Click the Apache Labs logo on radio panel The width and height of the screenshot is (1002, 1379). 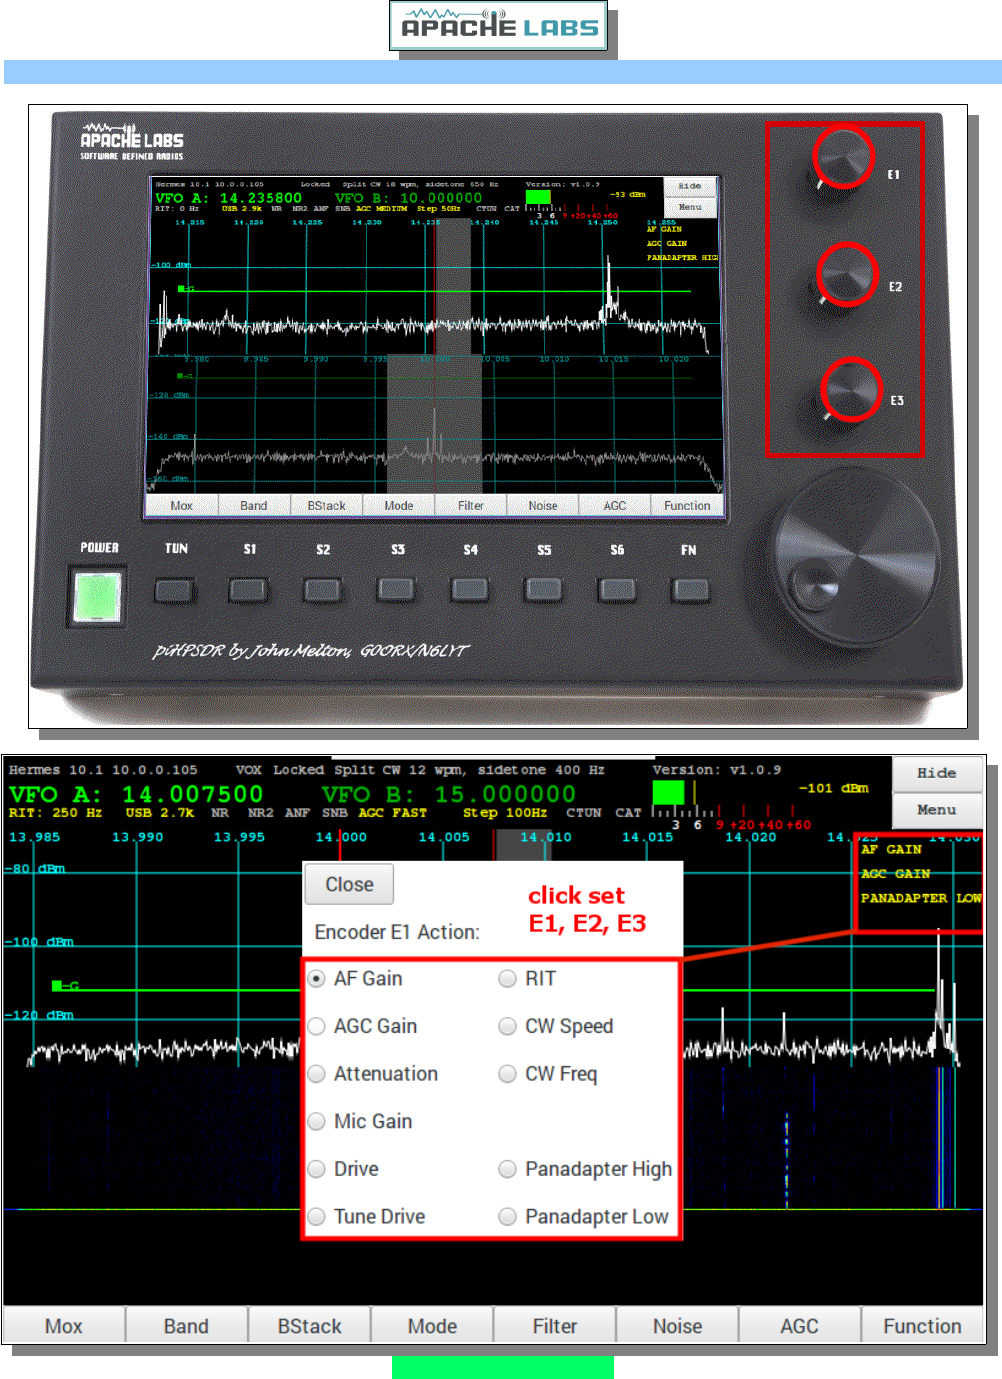[x=132, y=141]
